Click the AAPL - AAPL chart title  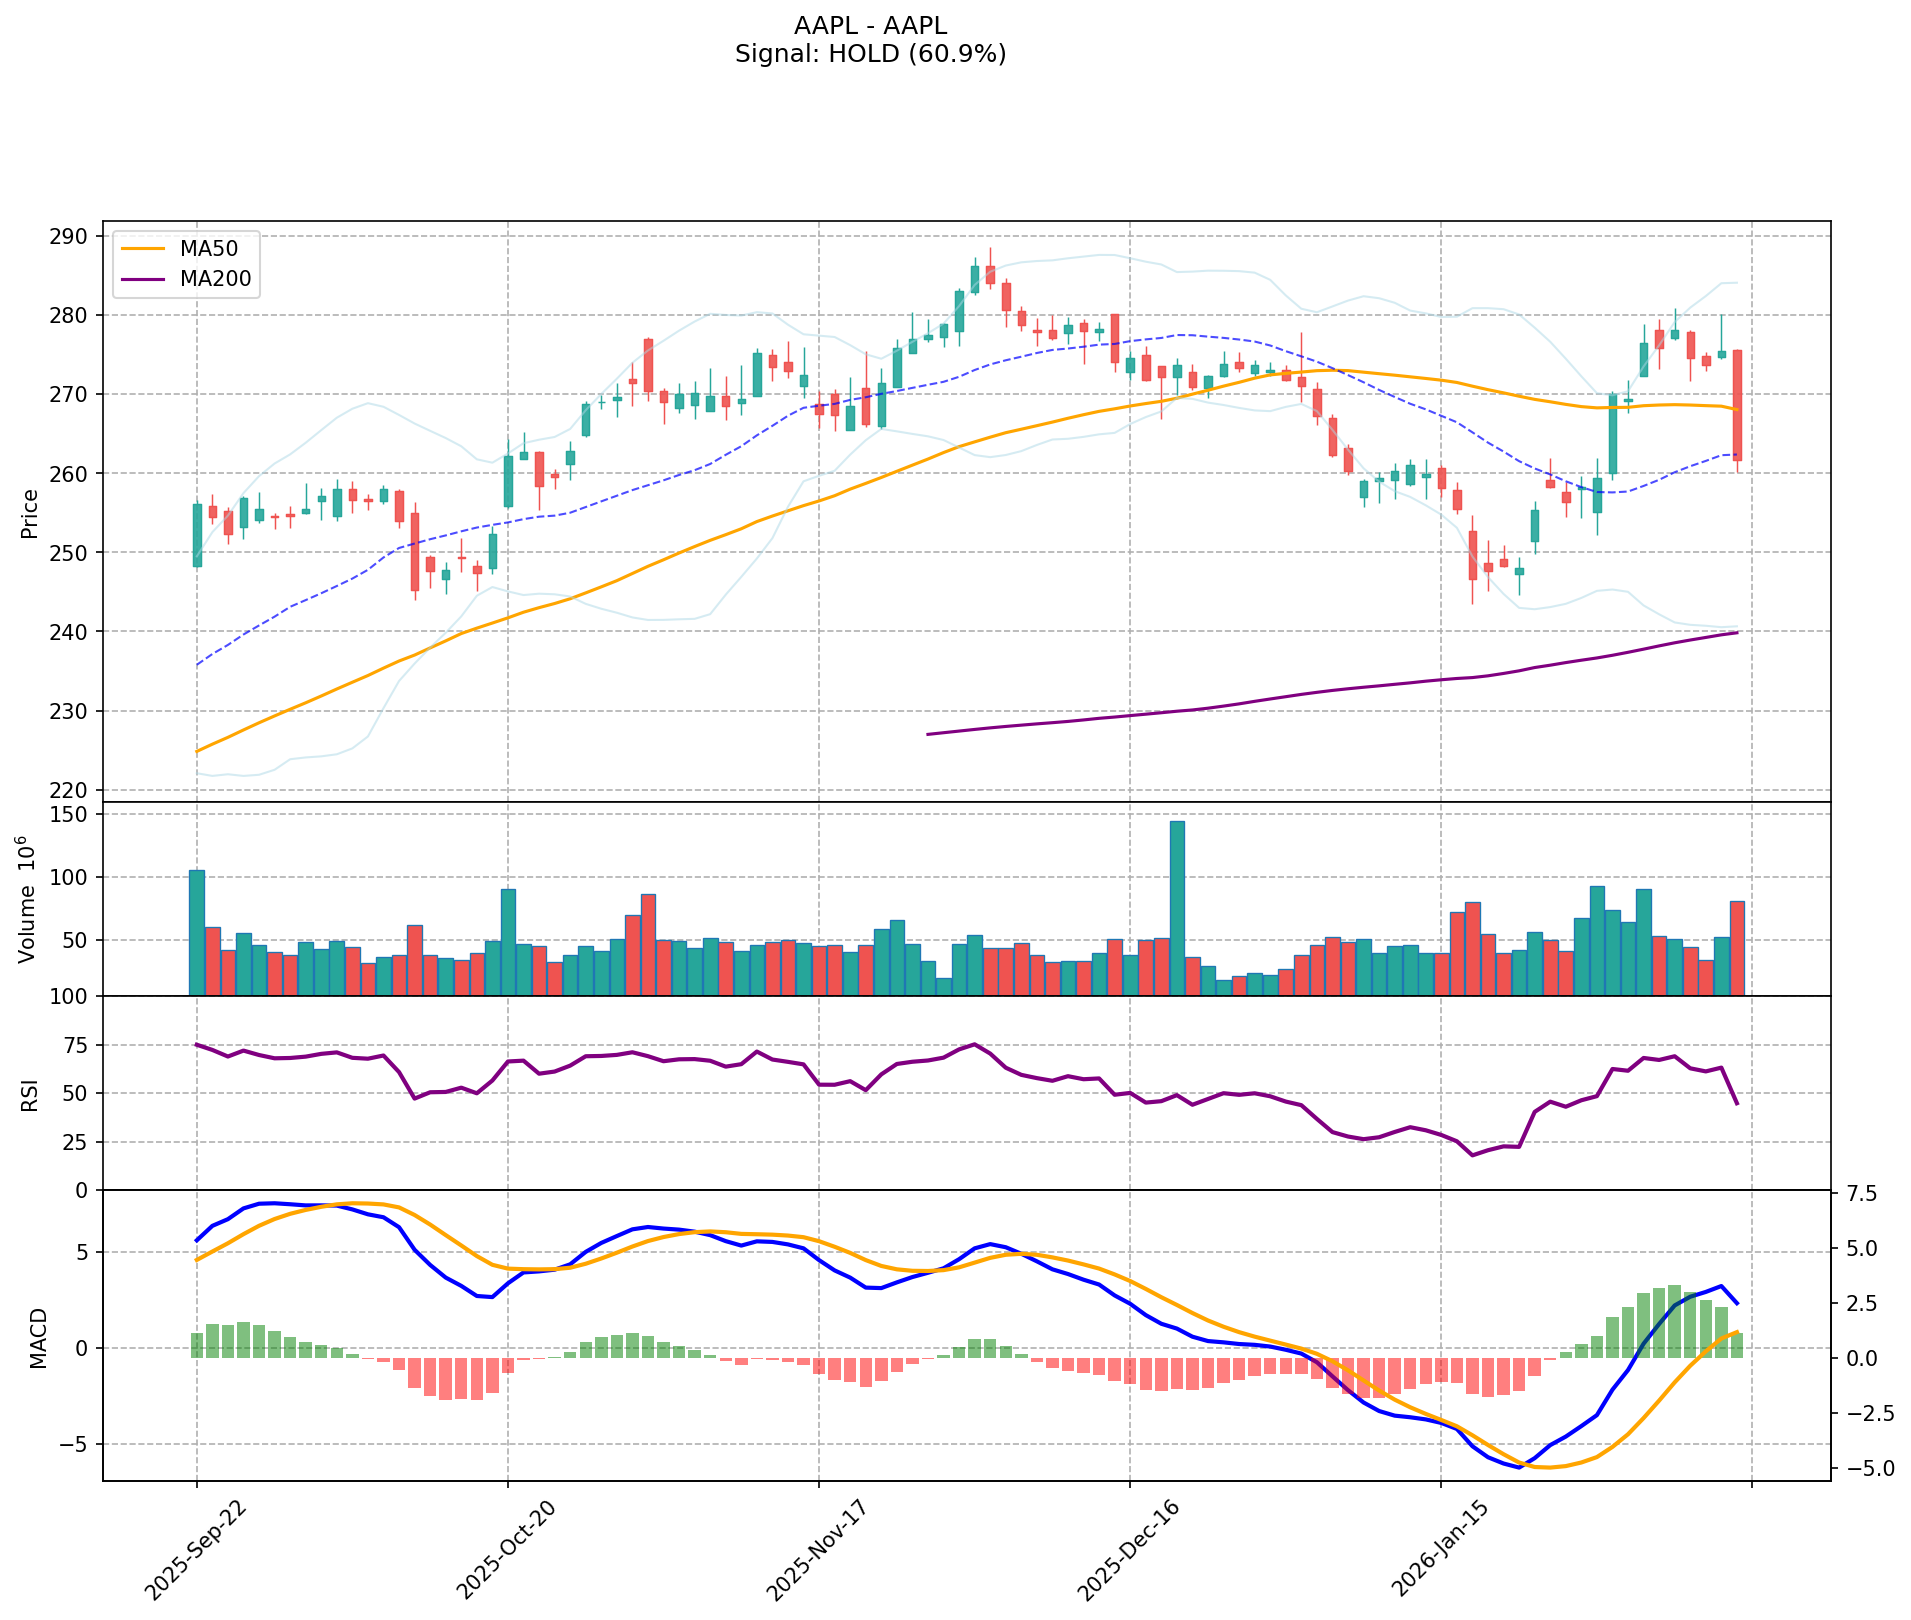pos(869,26)
